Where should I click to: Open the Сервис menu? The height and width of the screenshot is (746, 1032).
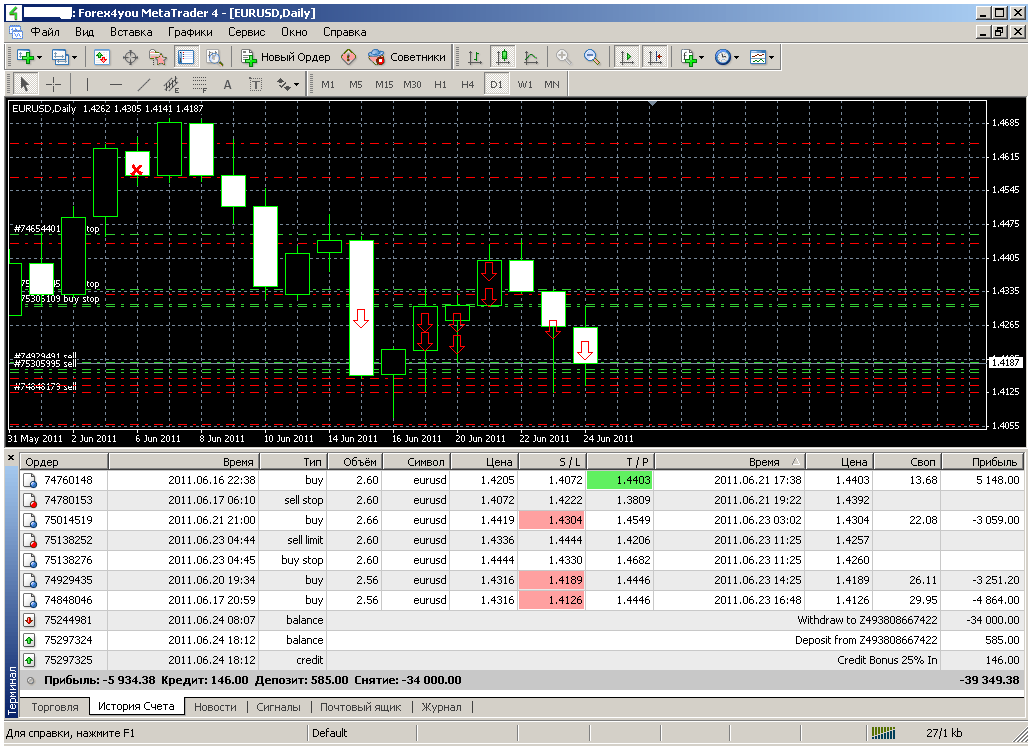pos(247,31)
